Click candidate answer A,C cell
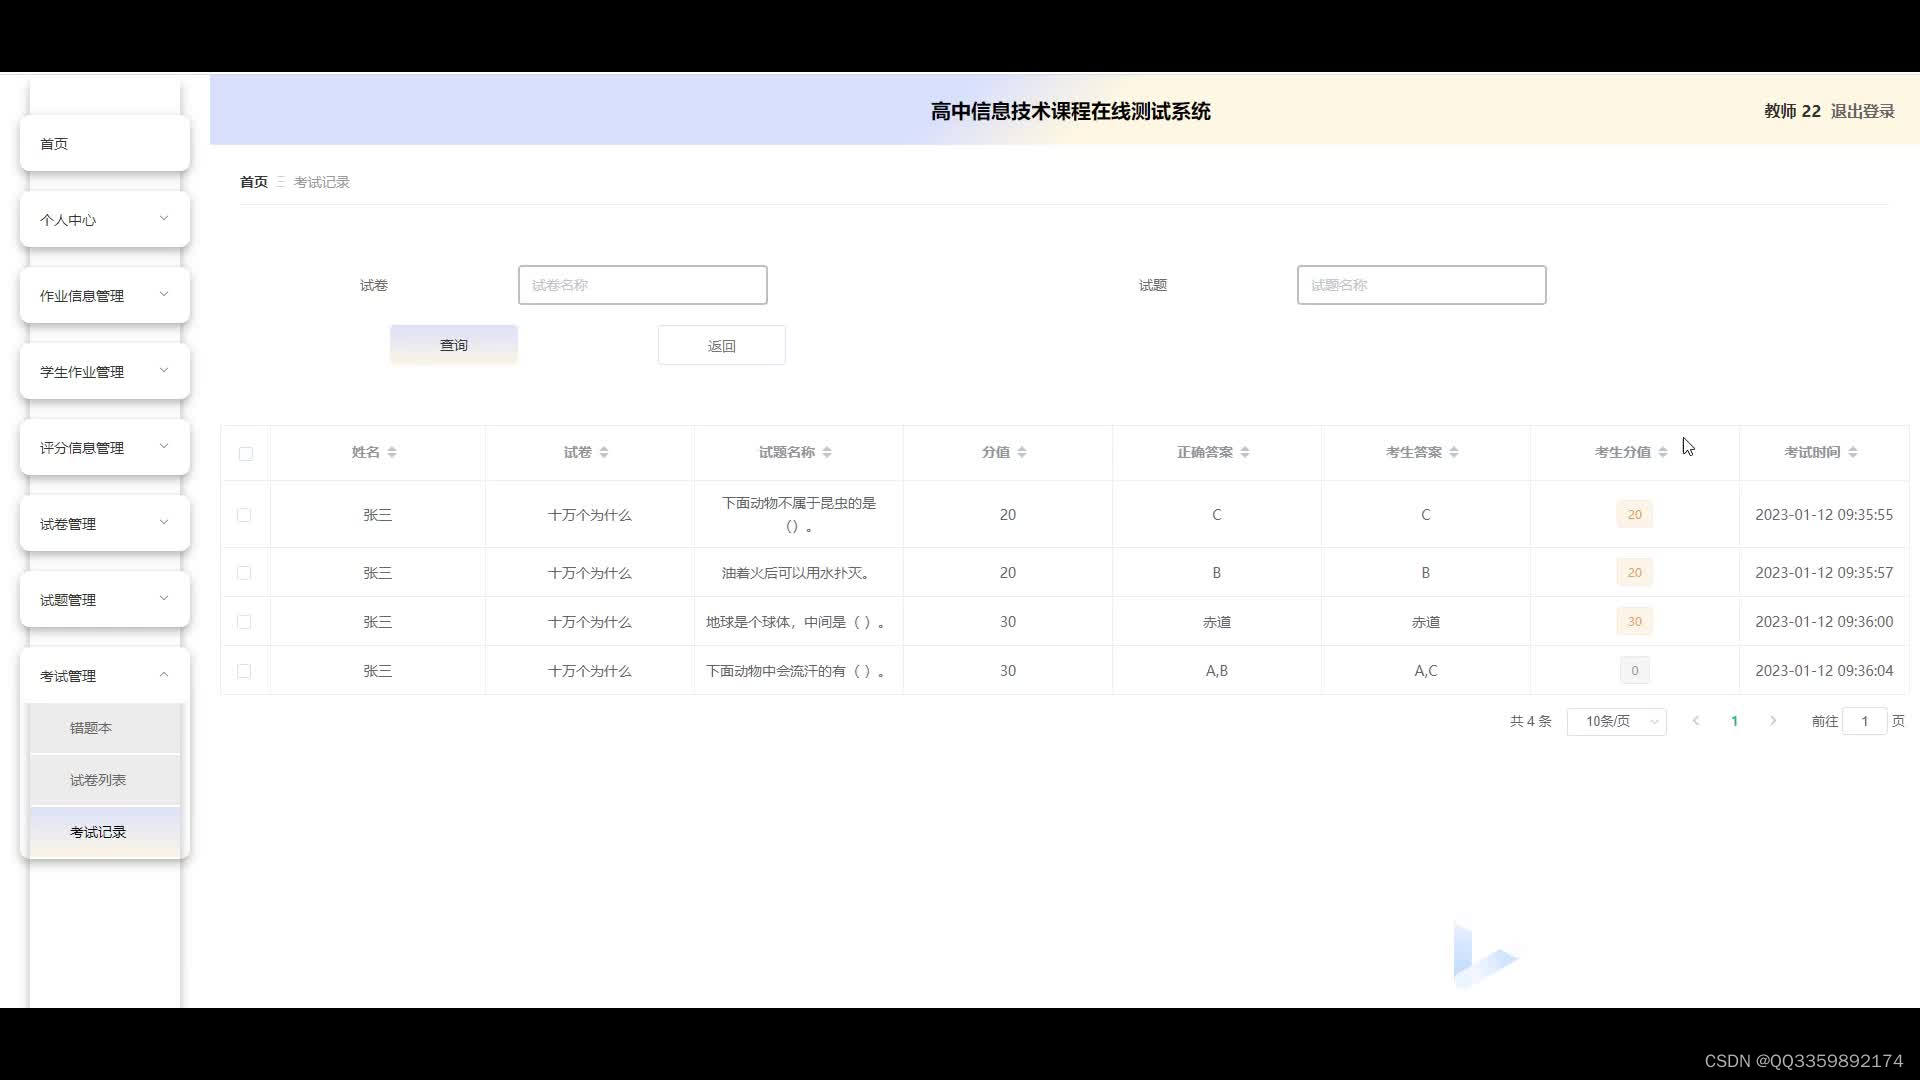 click(1426, 671)
